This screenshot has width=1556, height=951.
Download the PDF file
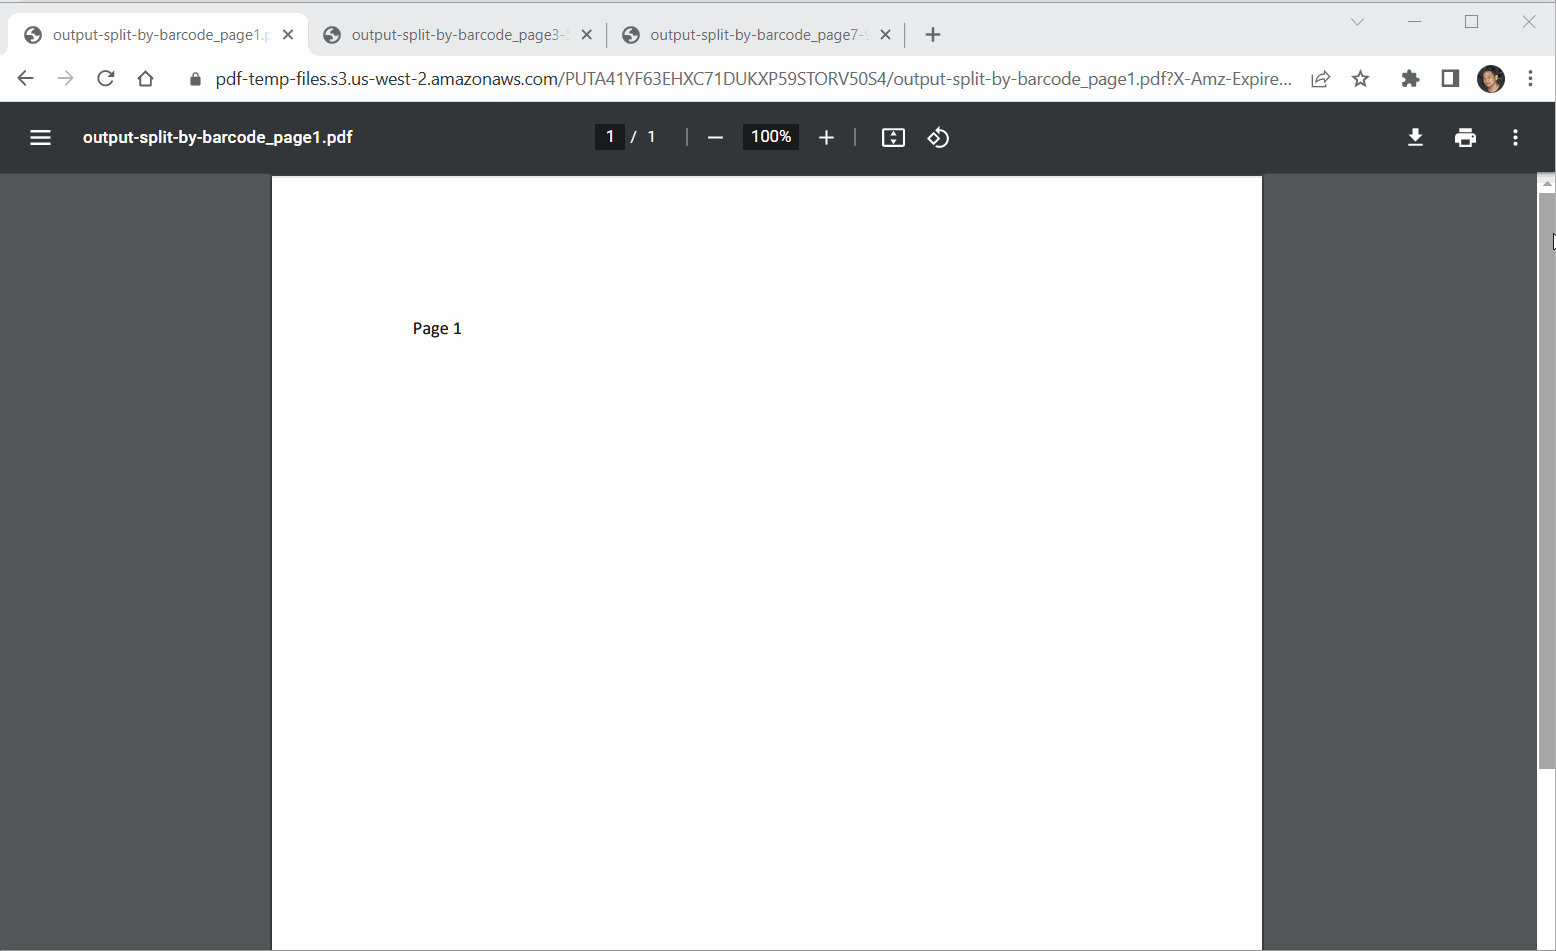pyautogui.click(x=1415, y=138)
